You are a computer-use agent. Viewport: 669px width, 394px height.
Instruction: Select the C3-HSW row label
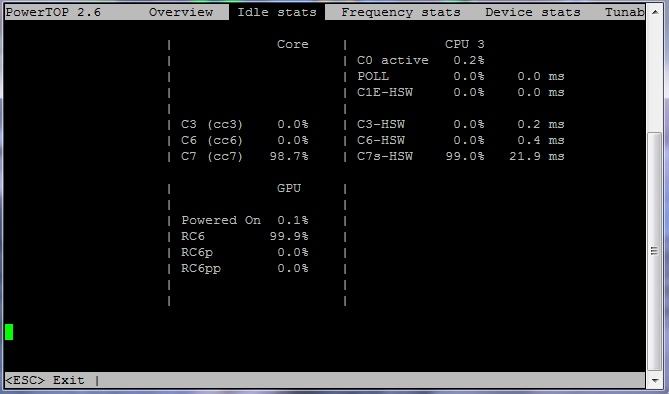pyautogui.click(x=381, y=124)
